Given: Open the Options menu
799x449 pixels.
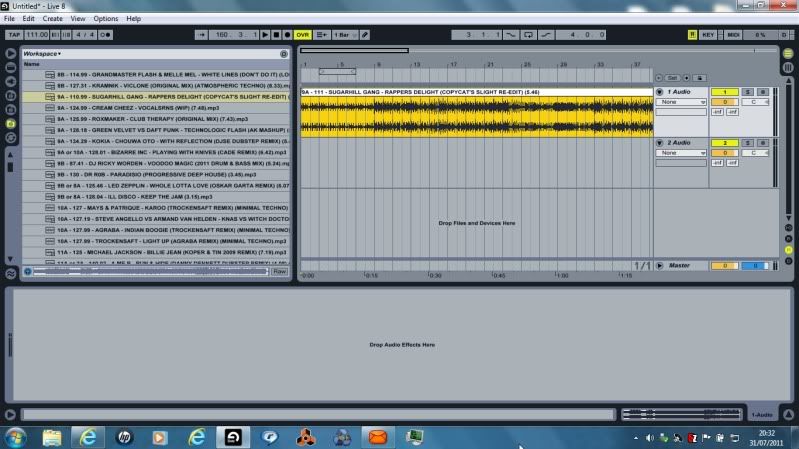Looking at the screenshot, I should coord(106,19).
